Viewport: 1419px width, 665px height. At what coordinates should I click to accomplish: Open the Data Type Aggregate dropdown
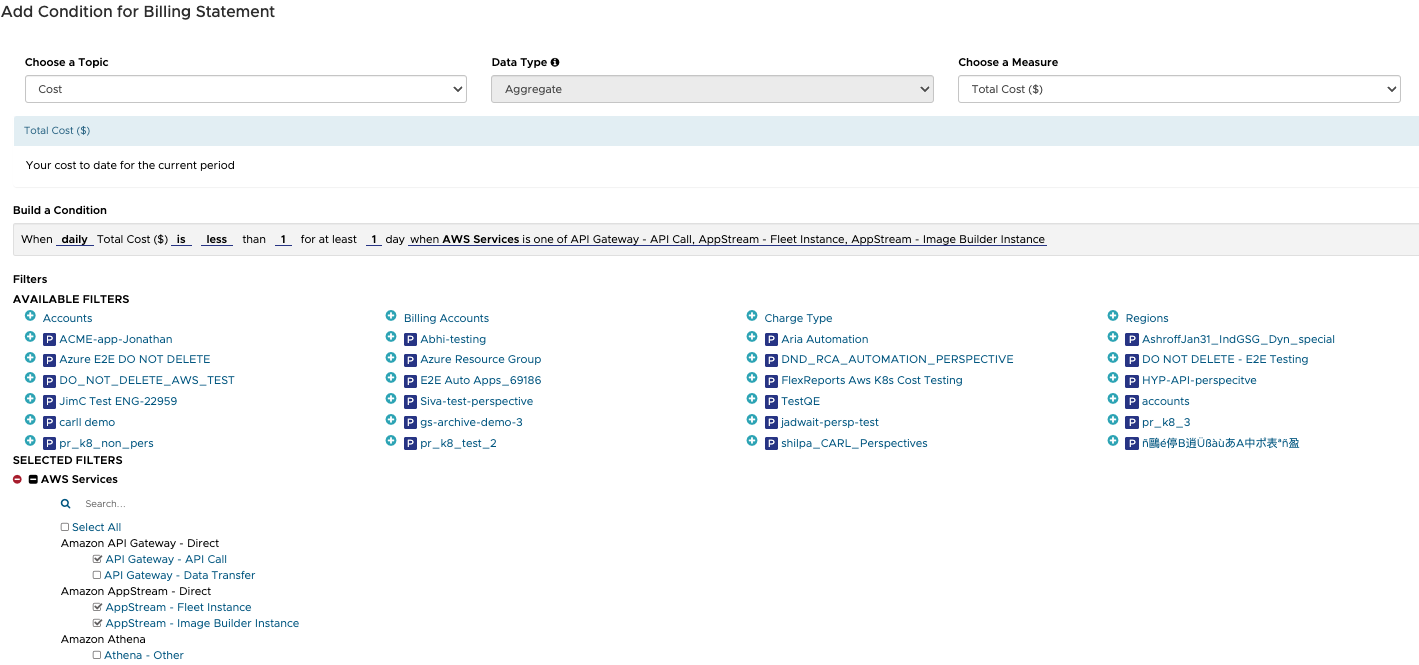[712, 89]
